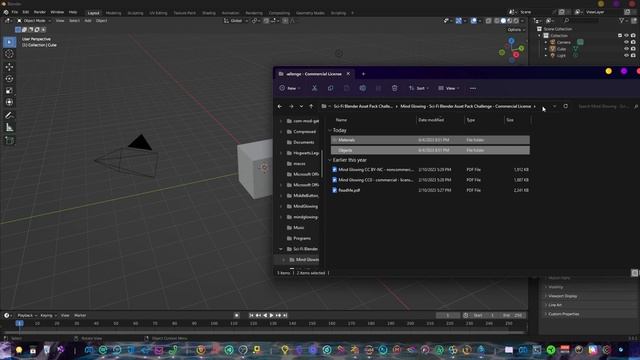Click the Play button in timeline
640x360 pixels.
click(x=271, y=316)
